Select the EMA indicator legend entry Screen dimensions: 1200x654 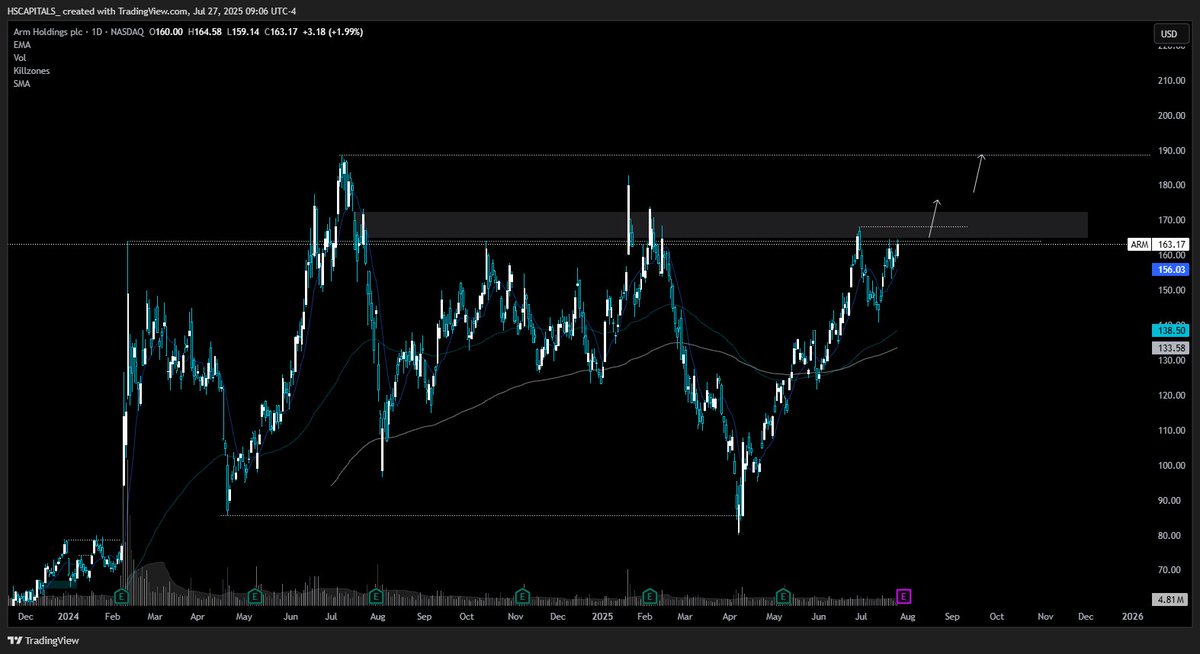click(x=21, y=45)
